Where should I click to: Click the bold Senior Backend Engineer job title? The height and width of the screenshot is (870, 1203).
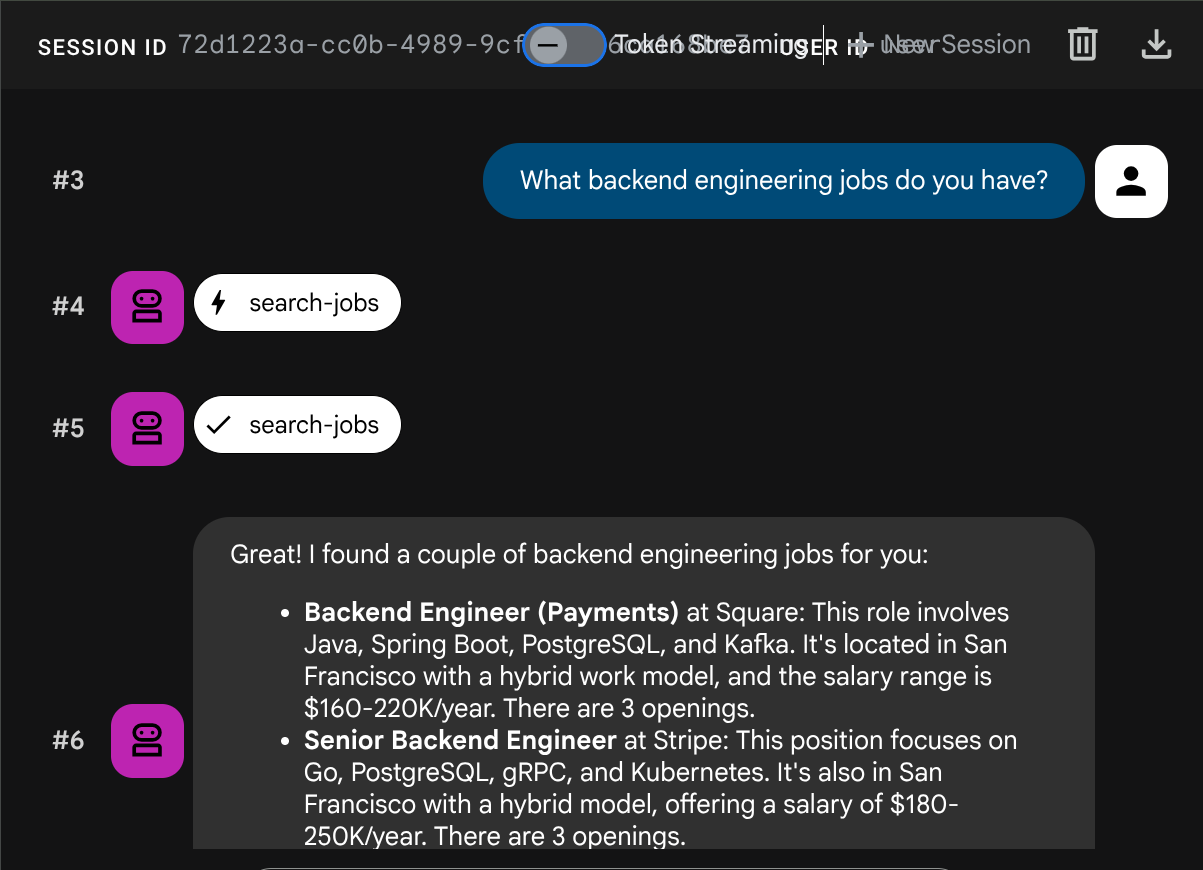pos(460,741)
